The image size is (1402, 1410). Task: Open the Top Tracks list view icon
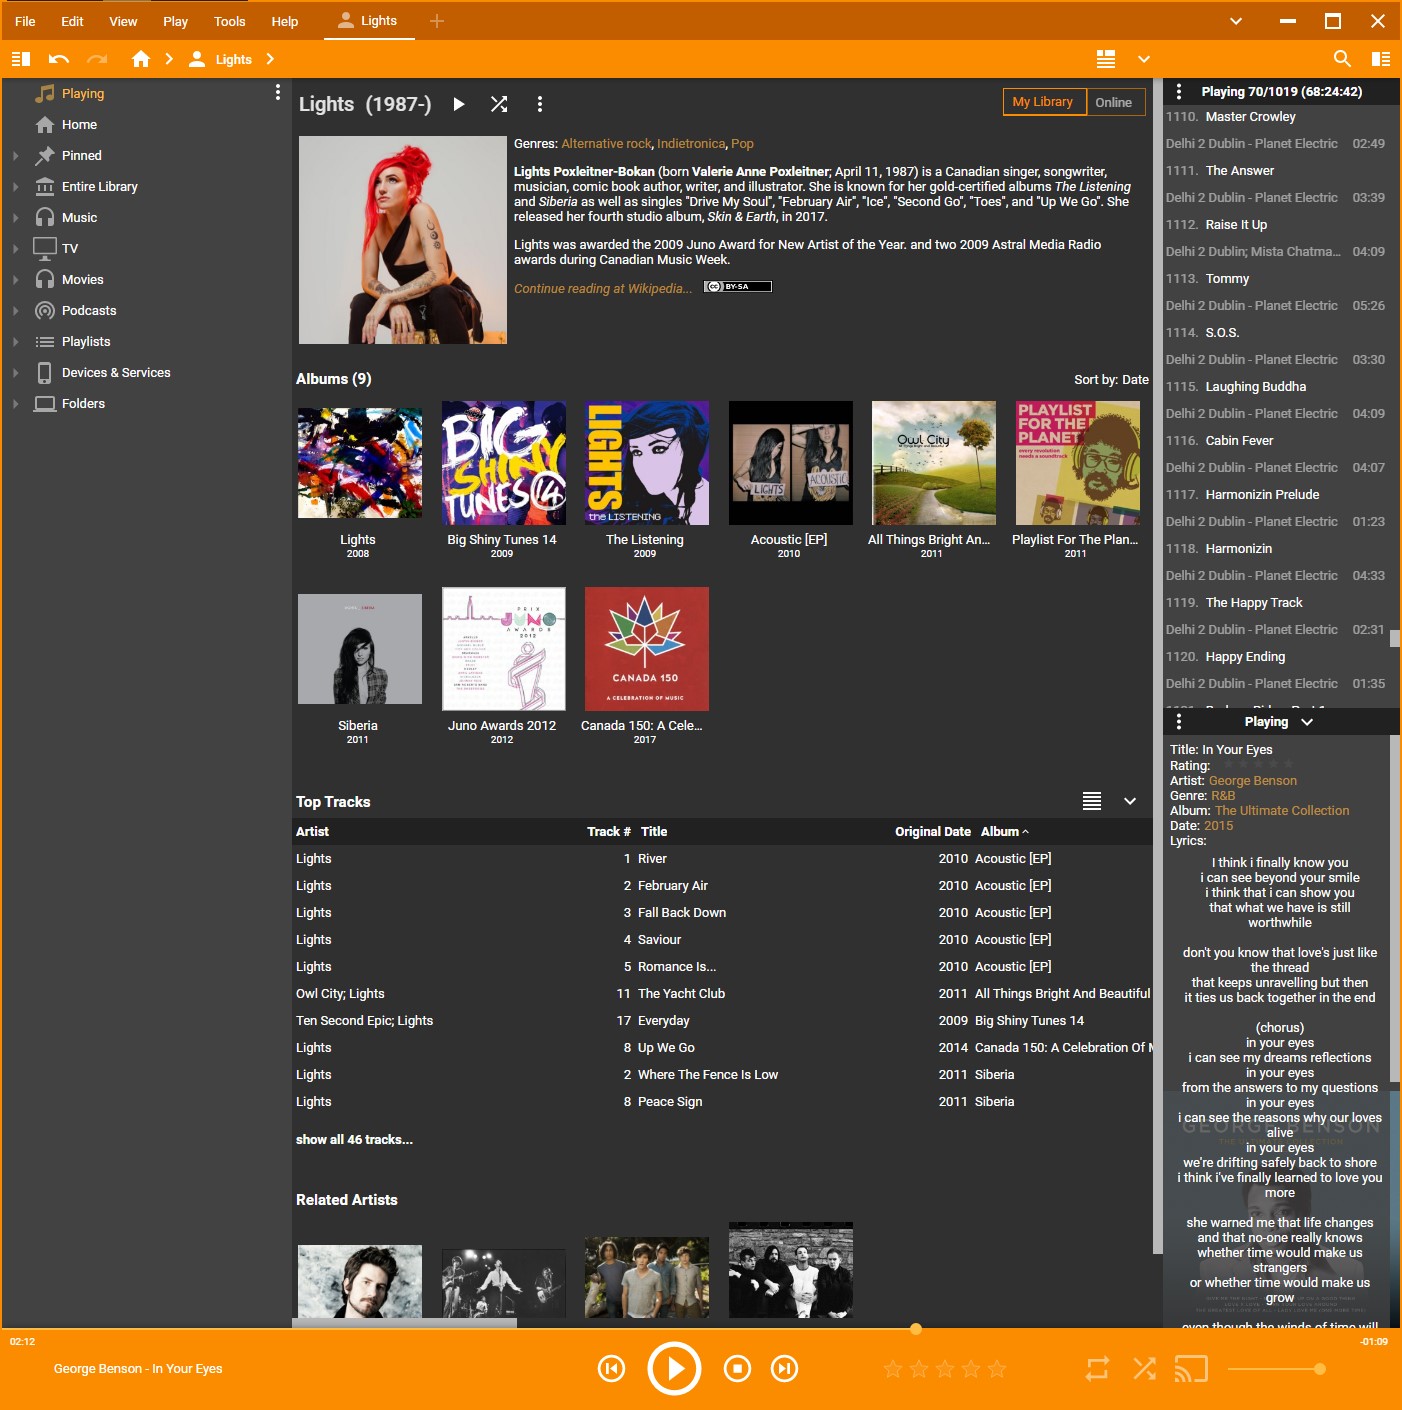tap(1092, 801)
